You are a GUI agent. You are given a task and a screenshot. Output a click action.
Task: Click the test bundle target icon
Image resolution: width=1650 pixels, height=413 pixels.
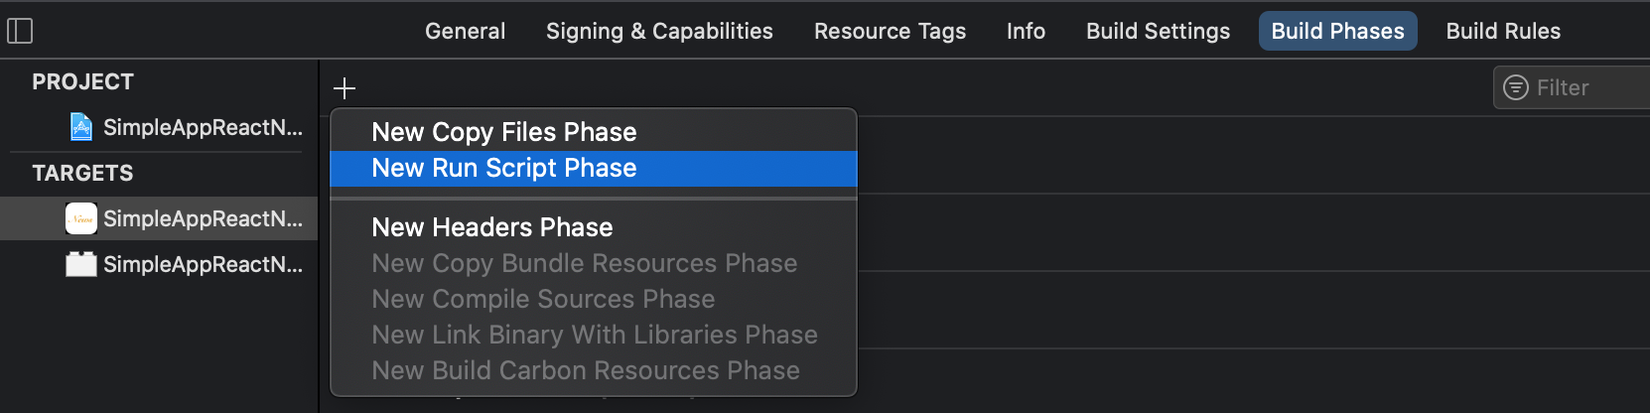click(81, 264)
